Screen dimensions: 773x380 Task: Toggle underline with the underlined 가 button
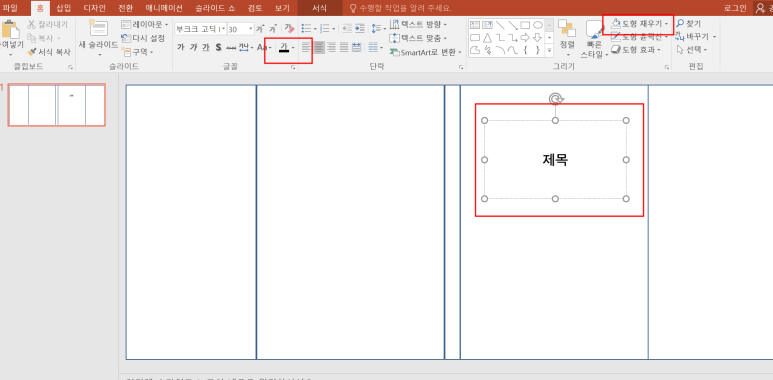click(206, 47)
